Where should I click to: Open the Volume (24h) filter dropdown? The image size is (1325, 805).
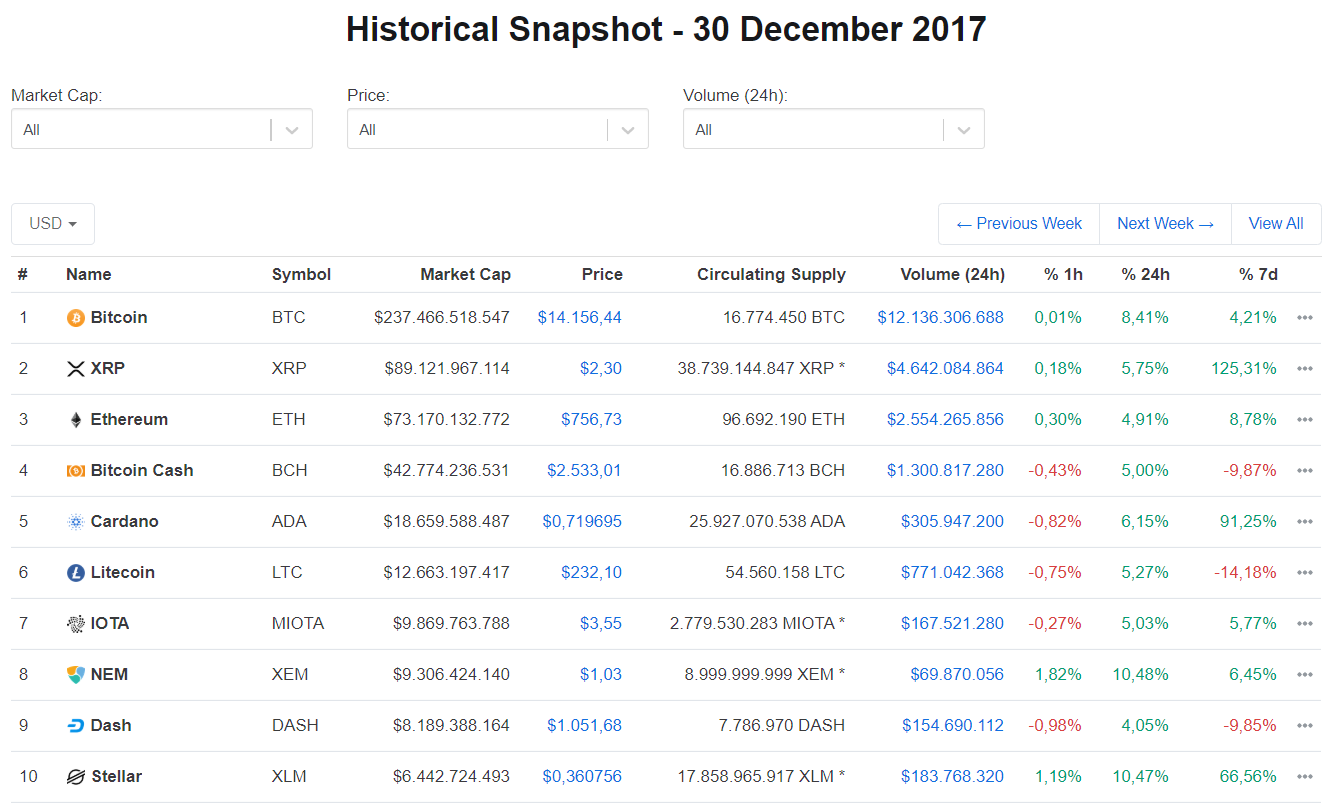[x=833, y=129]
